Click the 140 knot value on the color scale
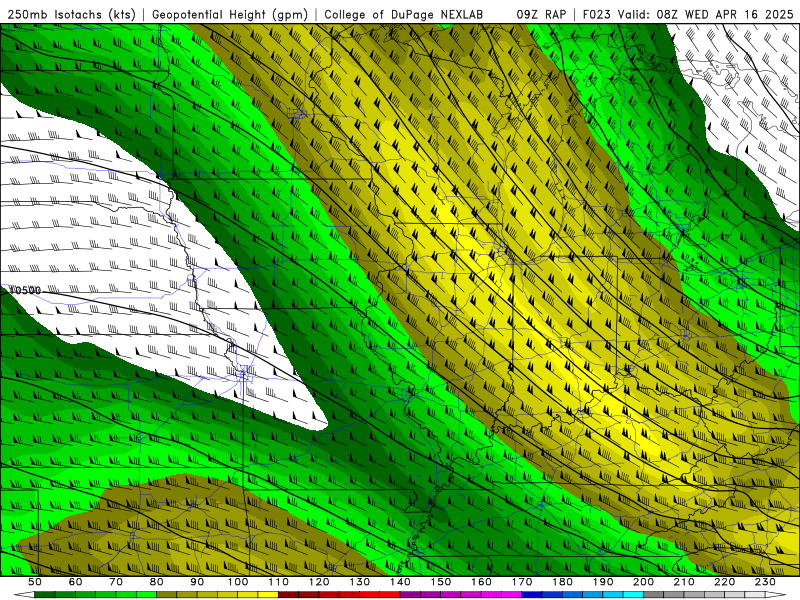 point(400,582)
